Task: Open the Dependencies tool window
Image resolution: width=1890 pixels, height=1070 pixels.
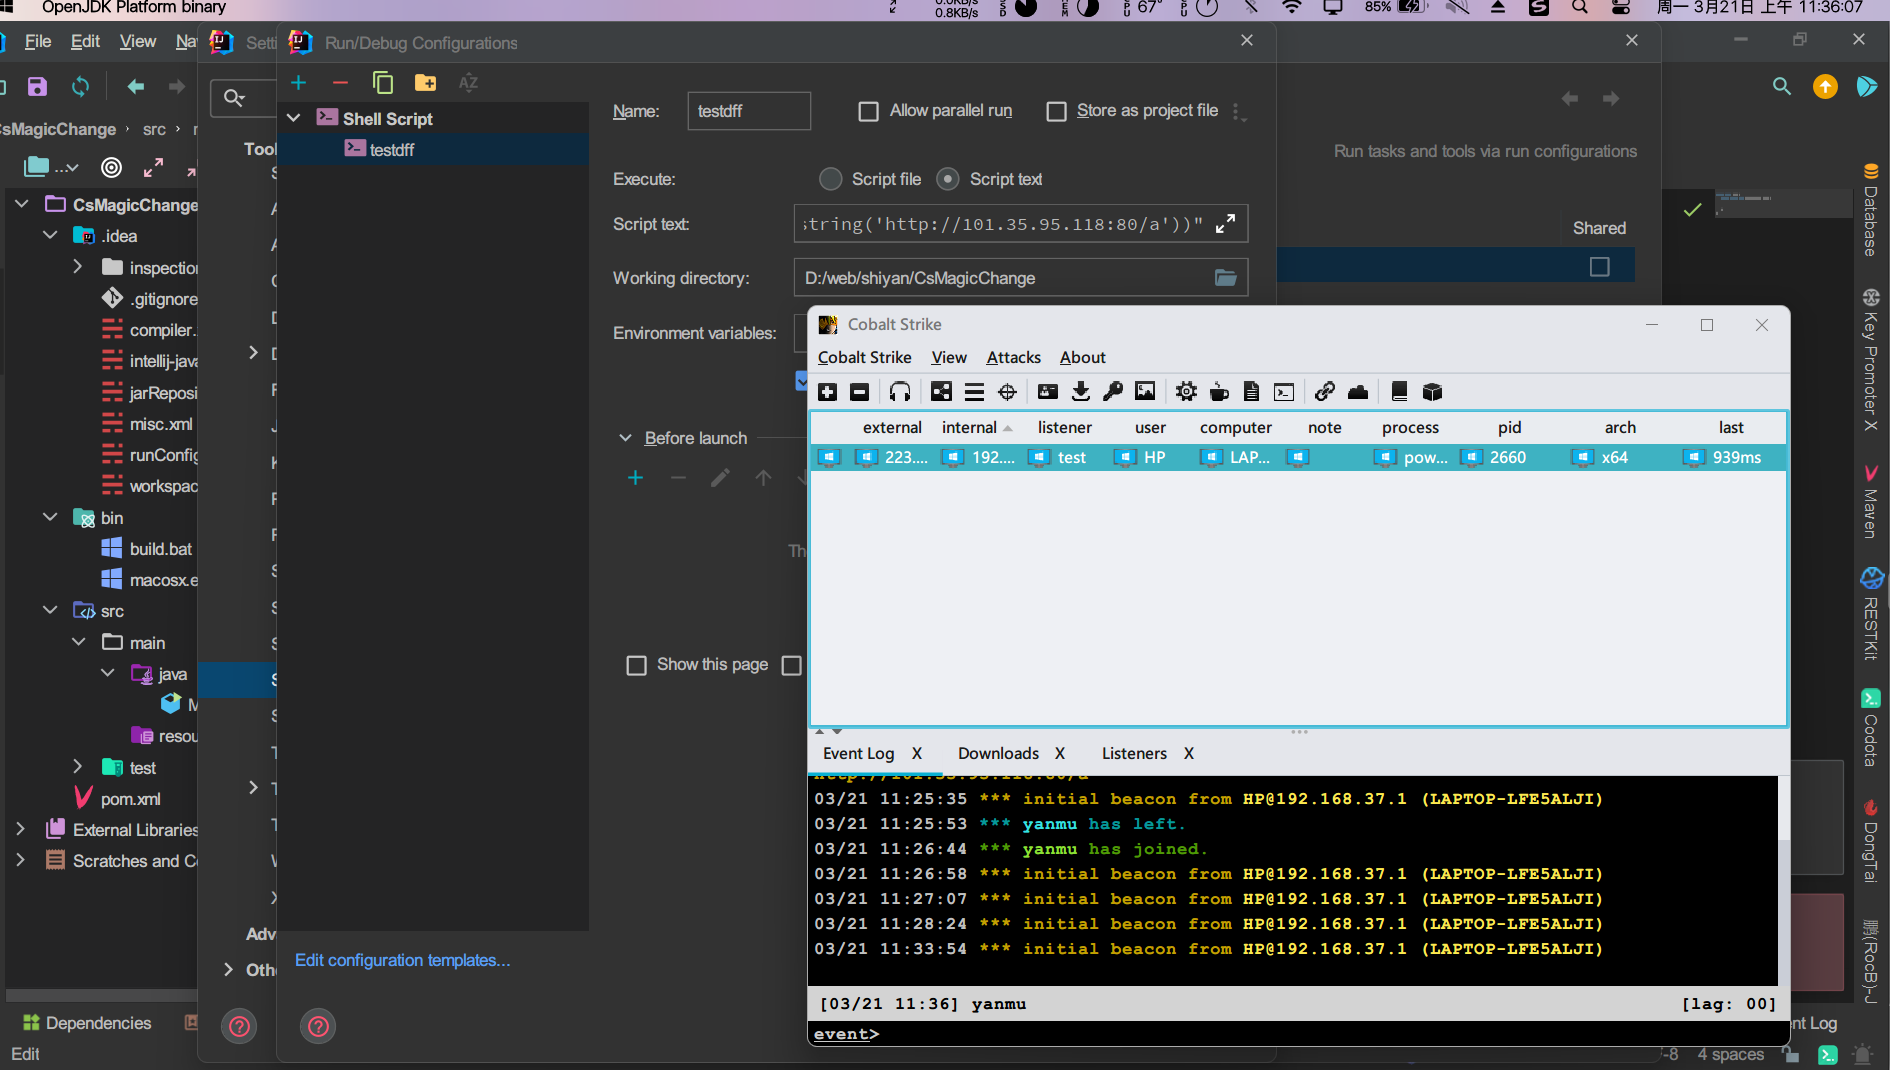Action: 87,1023
